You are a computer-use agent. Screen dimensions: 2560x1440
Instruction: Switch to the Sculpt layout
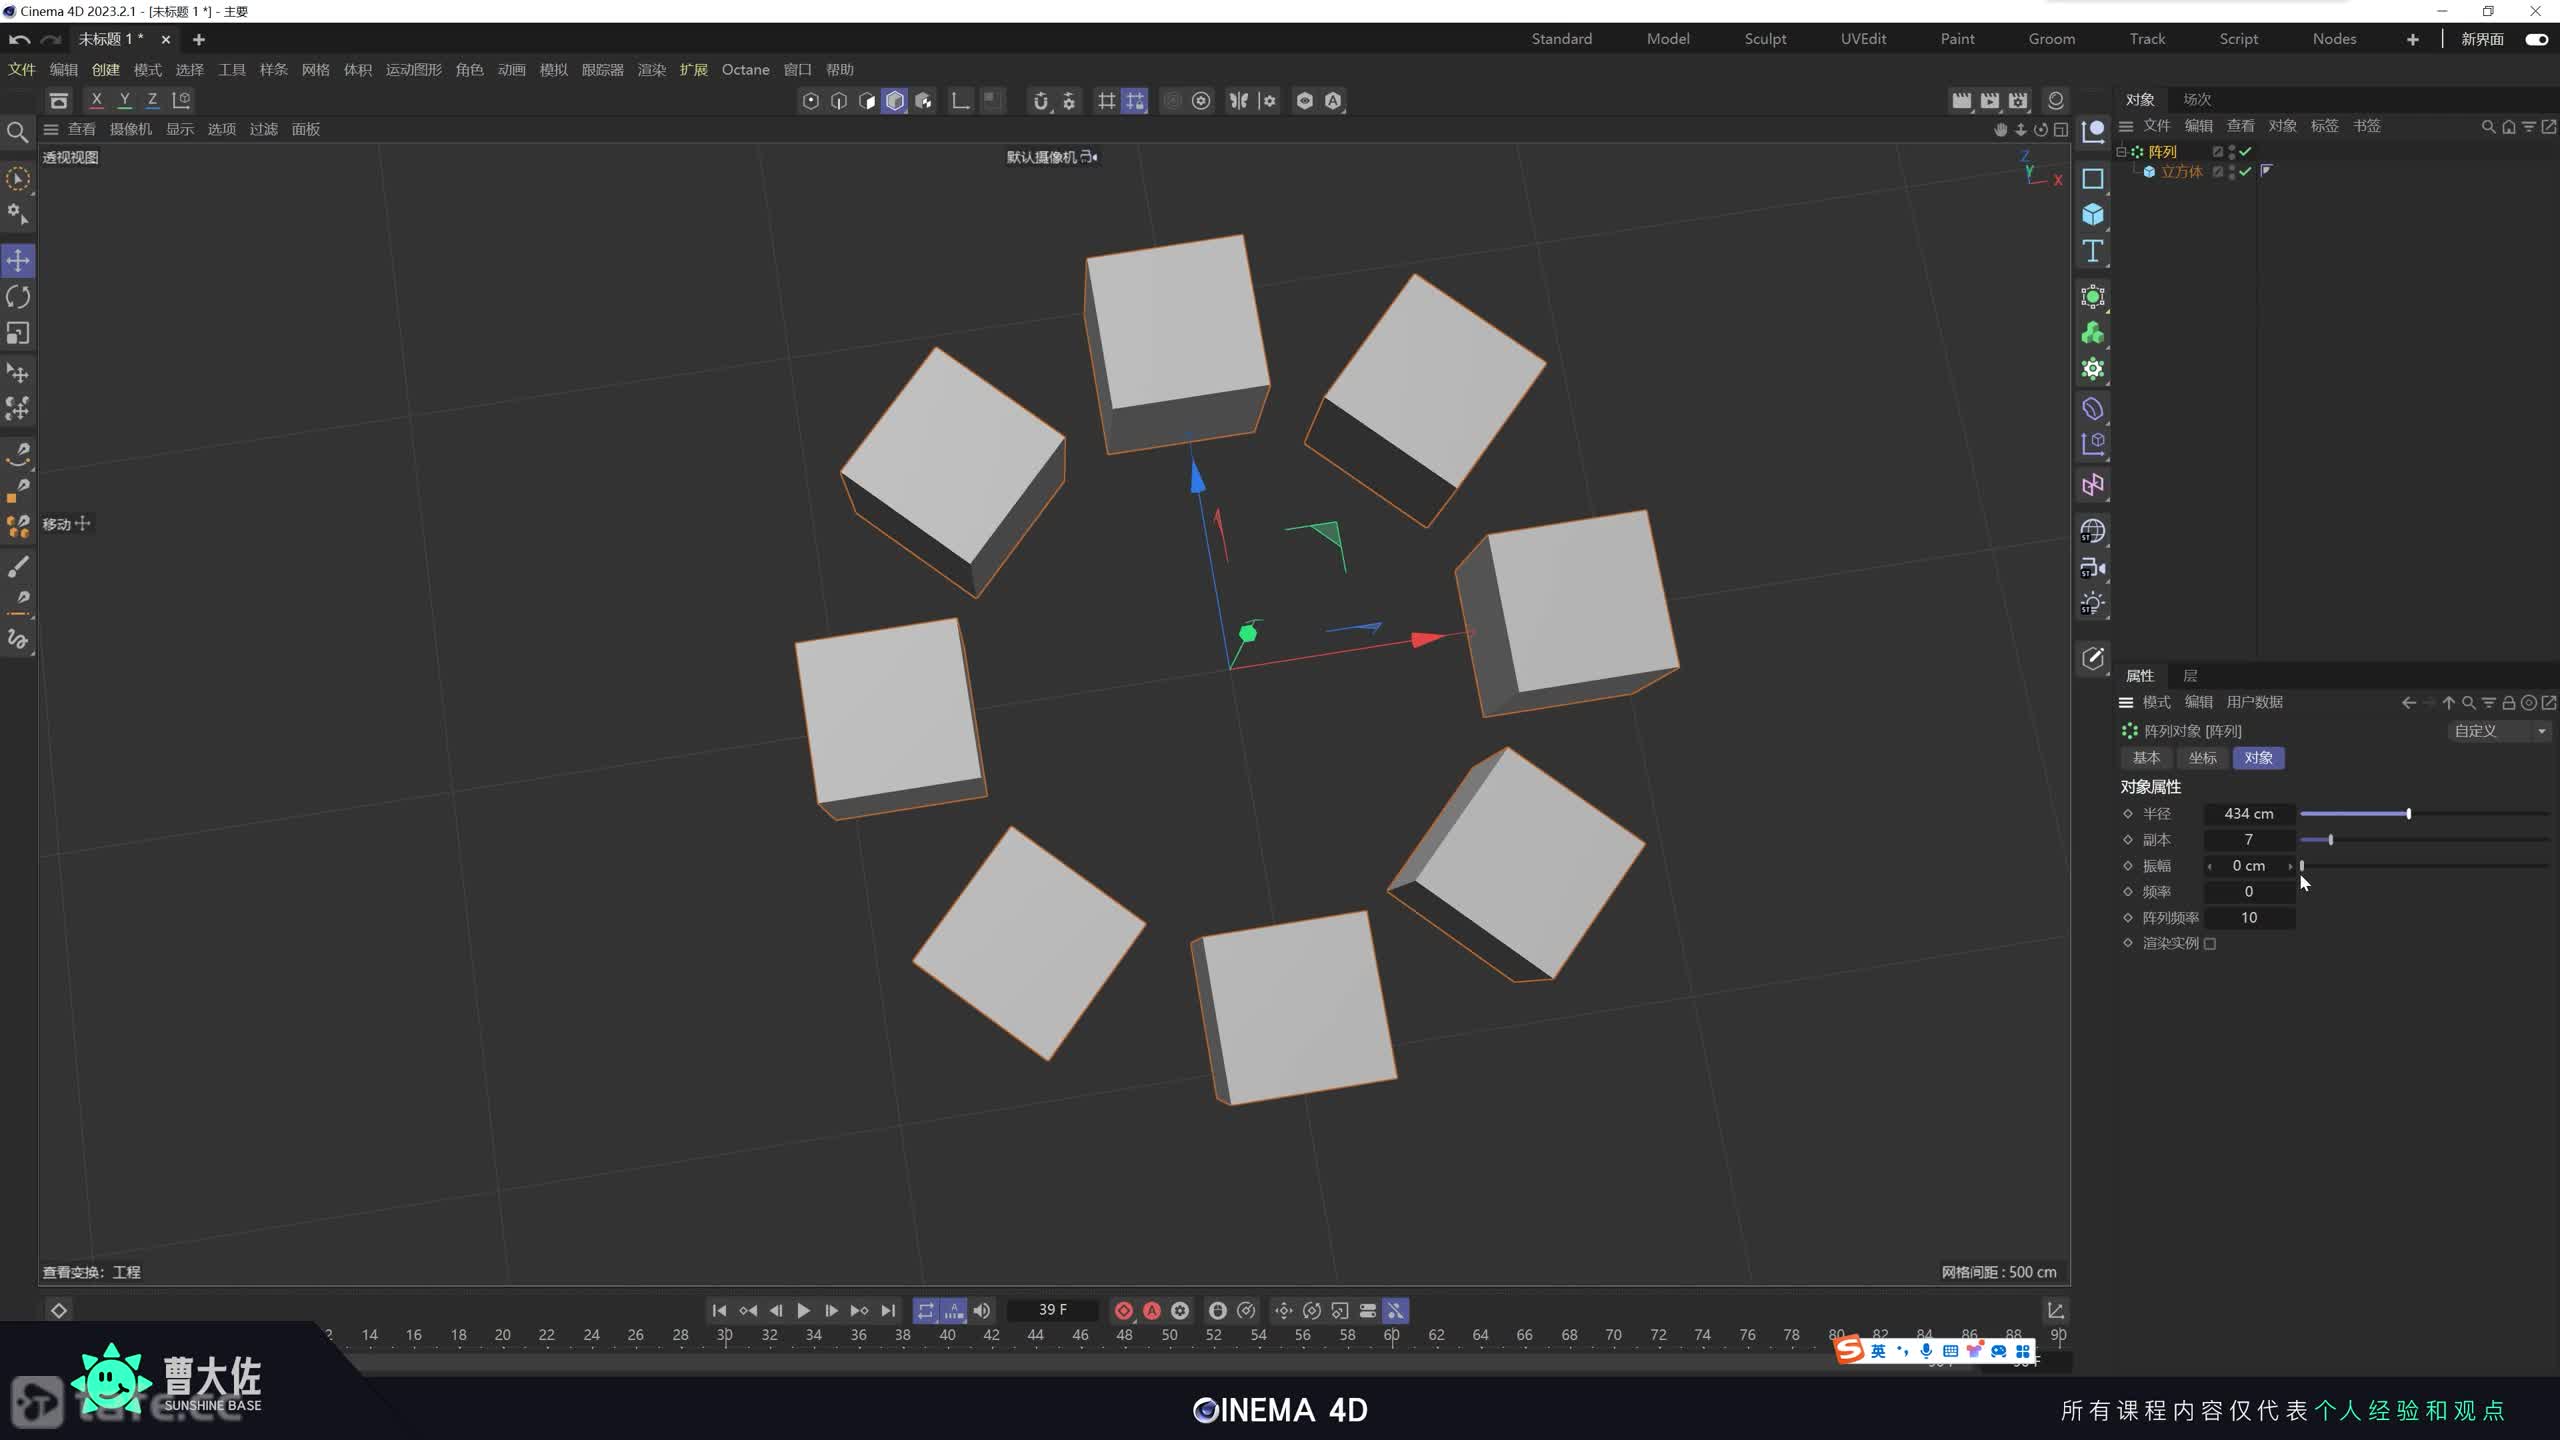1765,39
